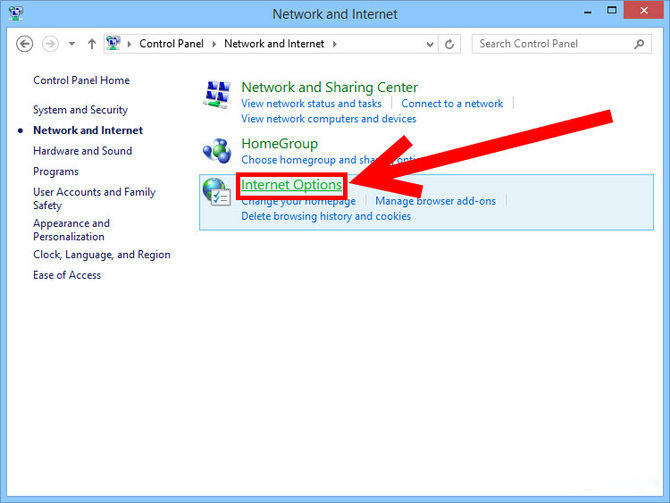
Task: Open Hardware and Sound category
Action: (x=82, y=151)
